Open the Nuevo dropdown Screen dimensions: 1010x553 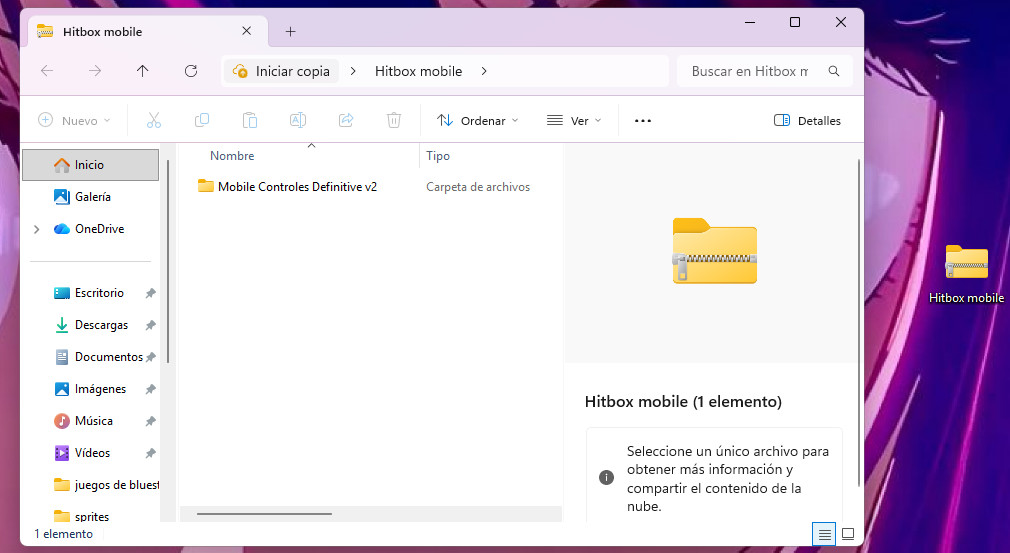74,120
